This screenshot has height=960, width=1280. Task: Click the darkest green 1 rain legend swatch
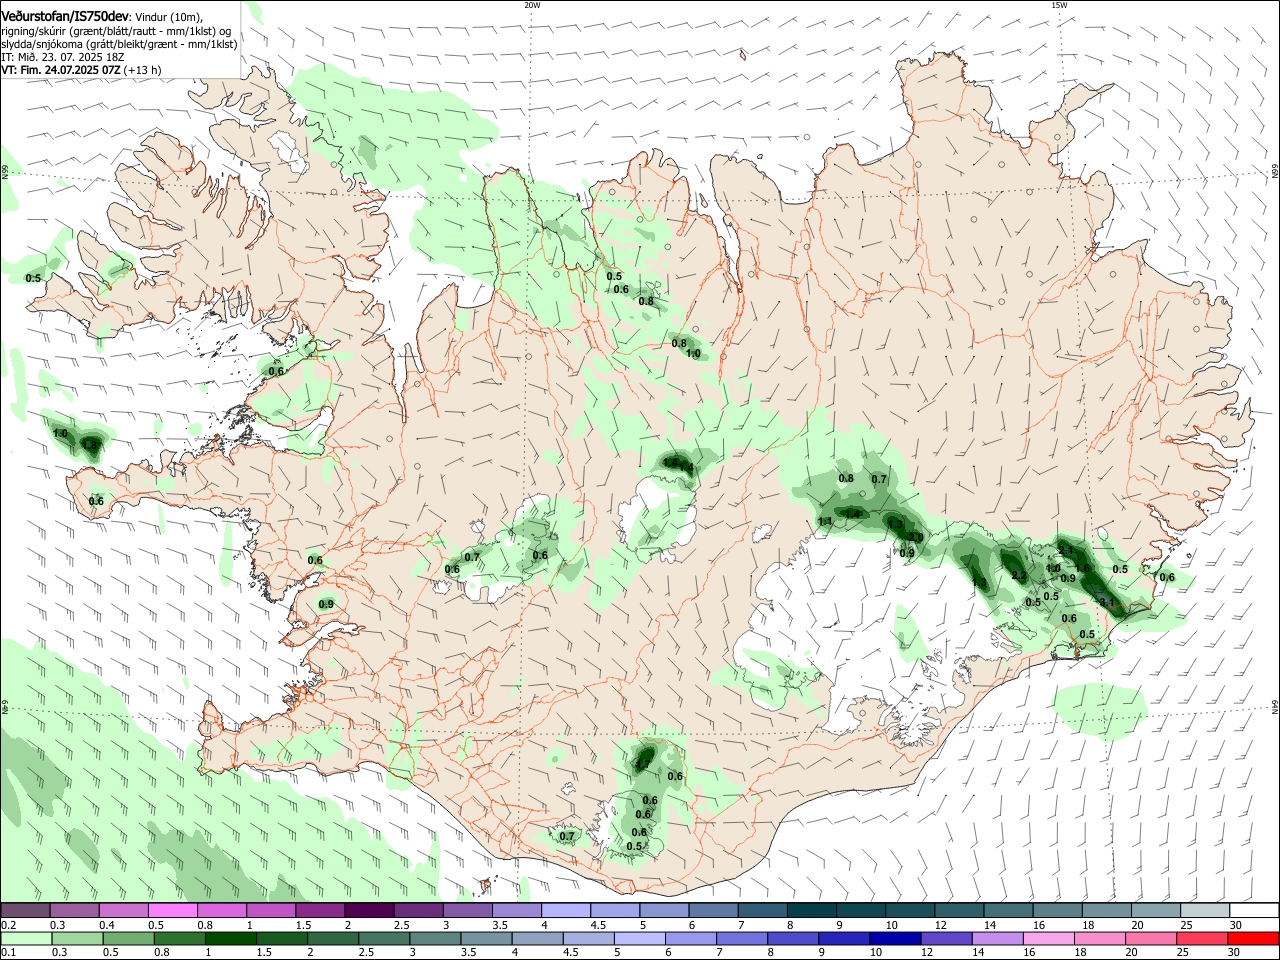230,939
